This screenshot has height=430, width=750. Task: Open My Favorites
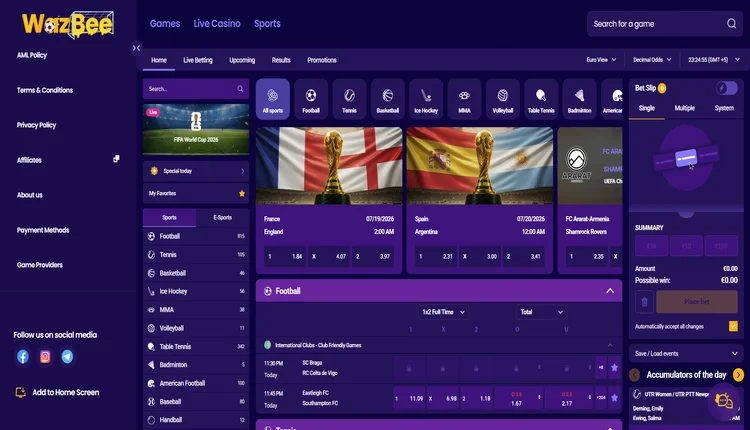(196, 193)
